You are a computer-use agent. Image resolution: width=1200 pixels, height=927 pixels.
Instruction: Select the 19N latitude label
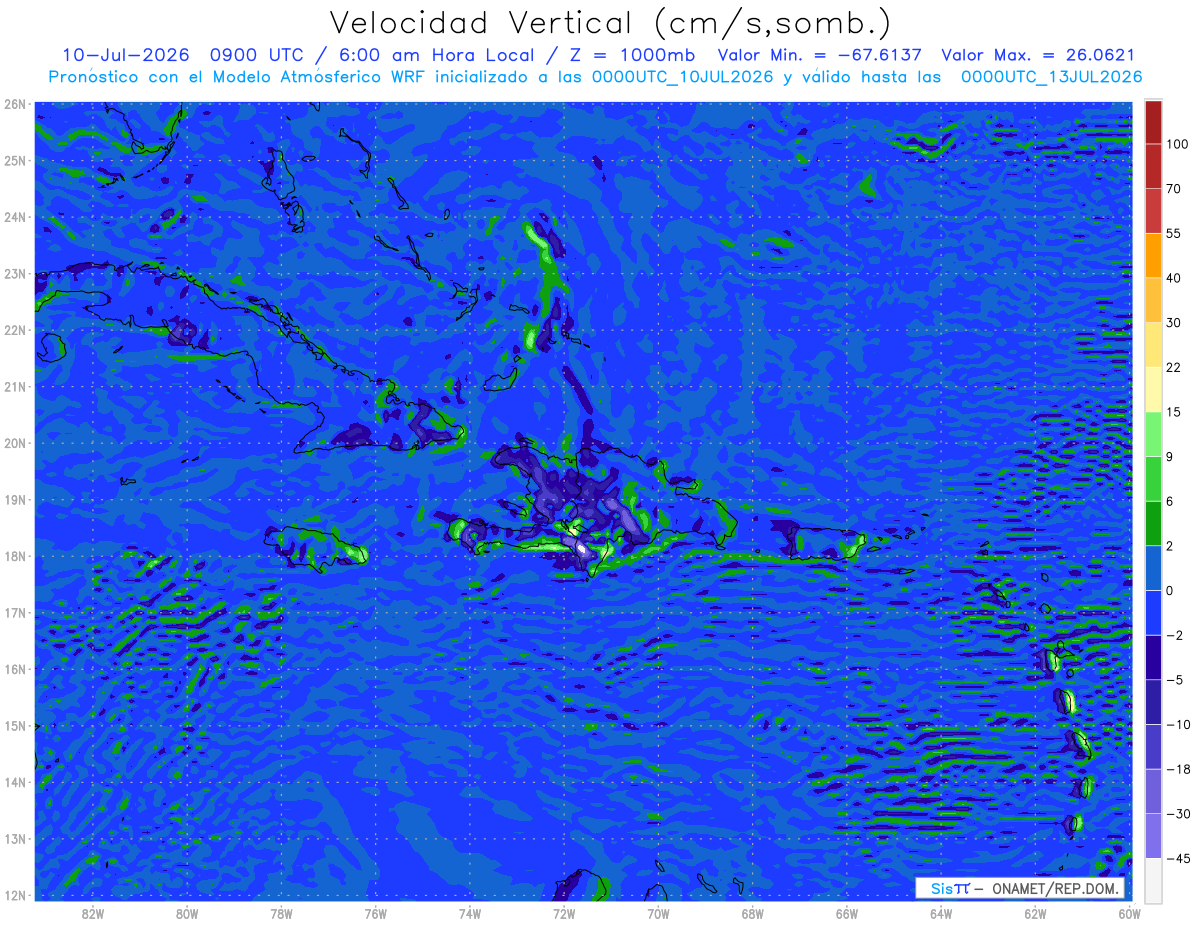[15, 499]
